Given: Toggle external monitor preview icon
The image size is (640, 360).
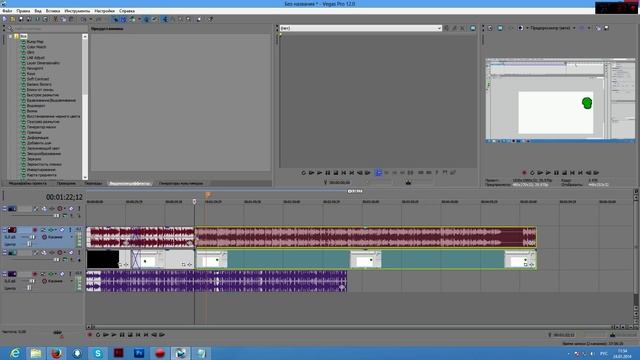Looking at the screenshot, I should coord(500,28).
